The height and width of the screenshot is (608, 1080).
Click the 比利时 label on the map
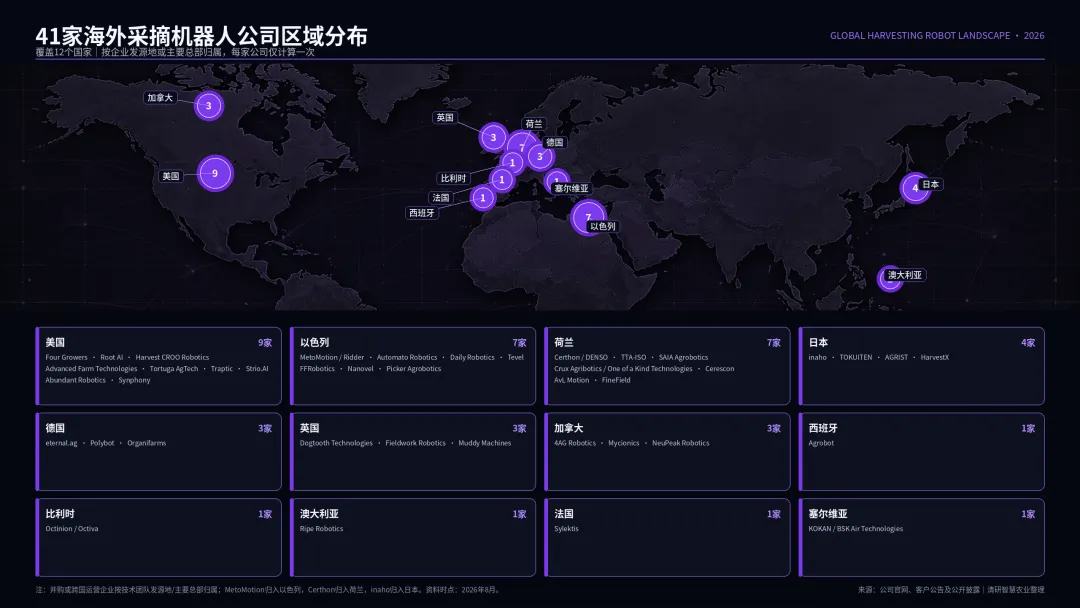click(x=453, y=178)
